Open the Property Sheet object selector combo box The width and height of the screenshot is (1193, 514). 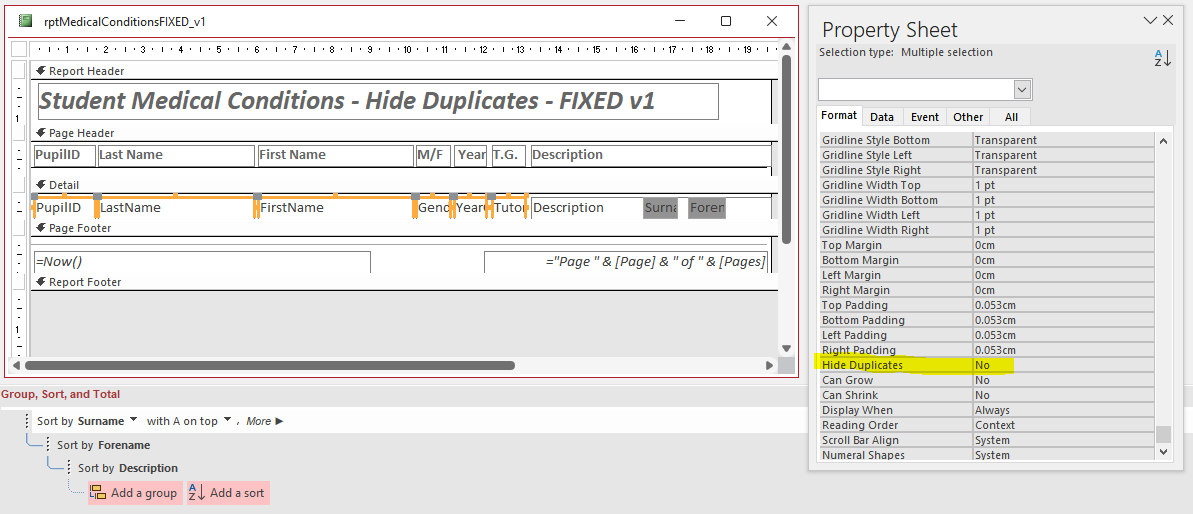coord(924,90)
